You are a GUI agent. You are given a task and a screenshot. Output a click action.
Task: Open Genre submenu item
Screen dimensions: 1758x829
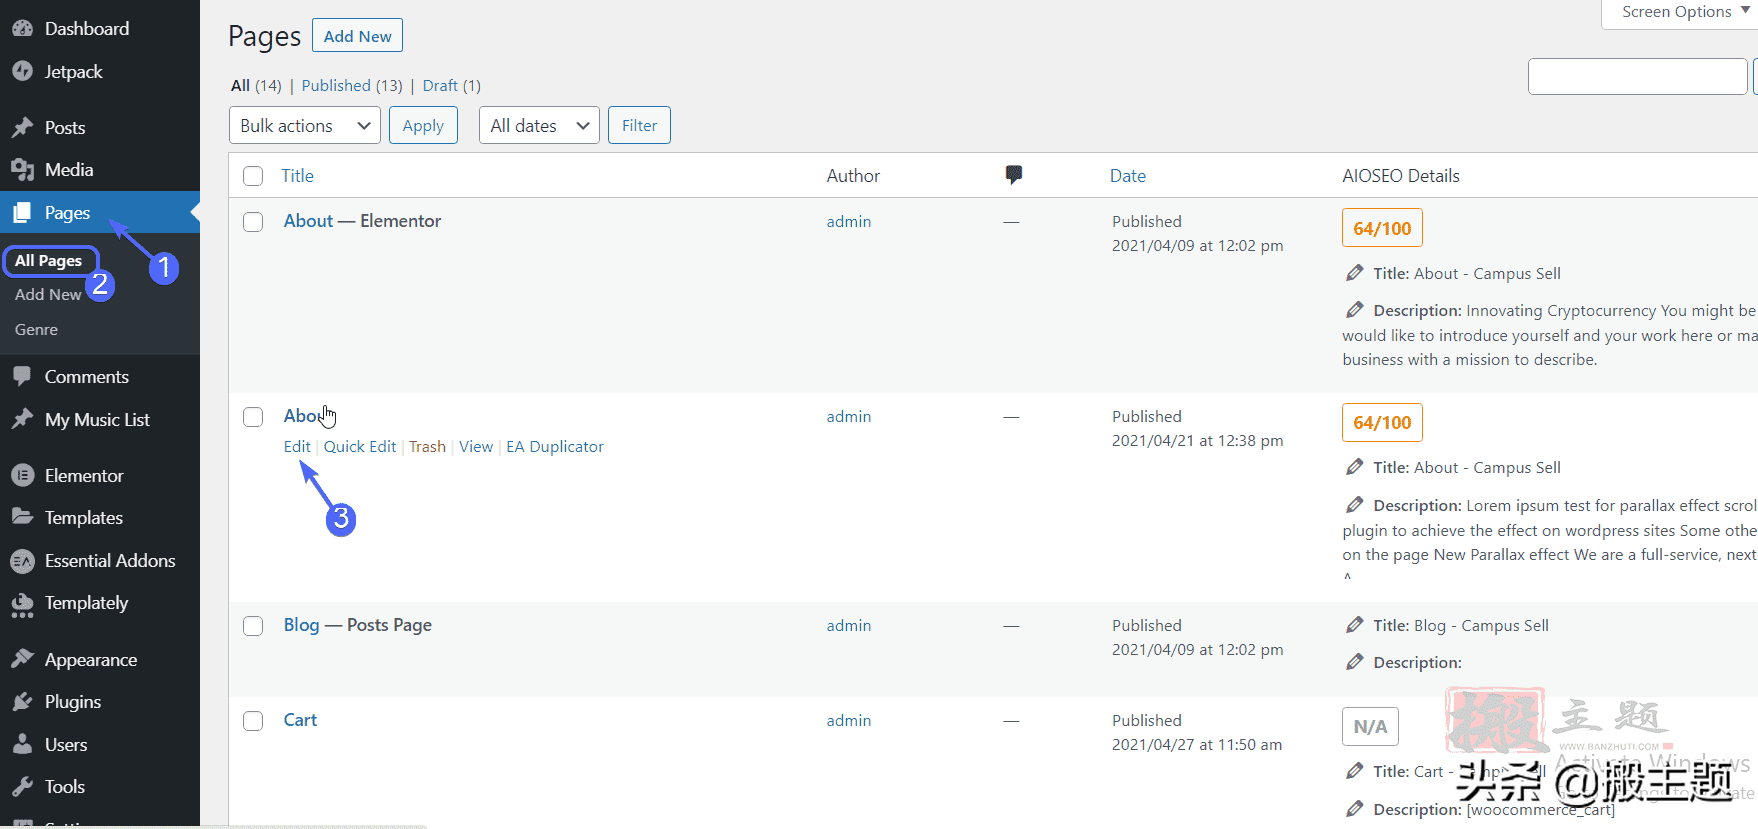click(36, 329)
